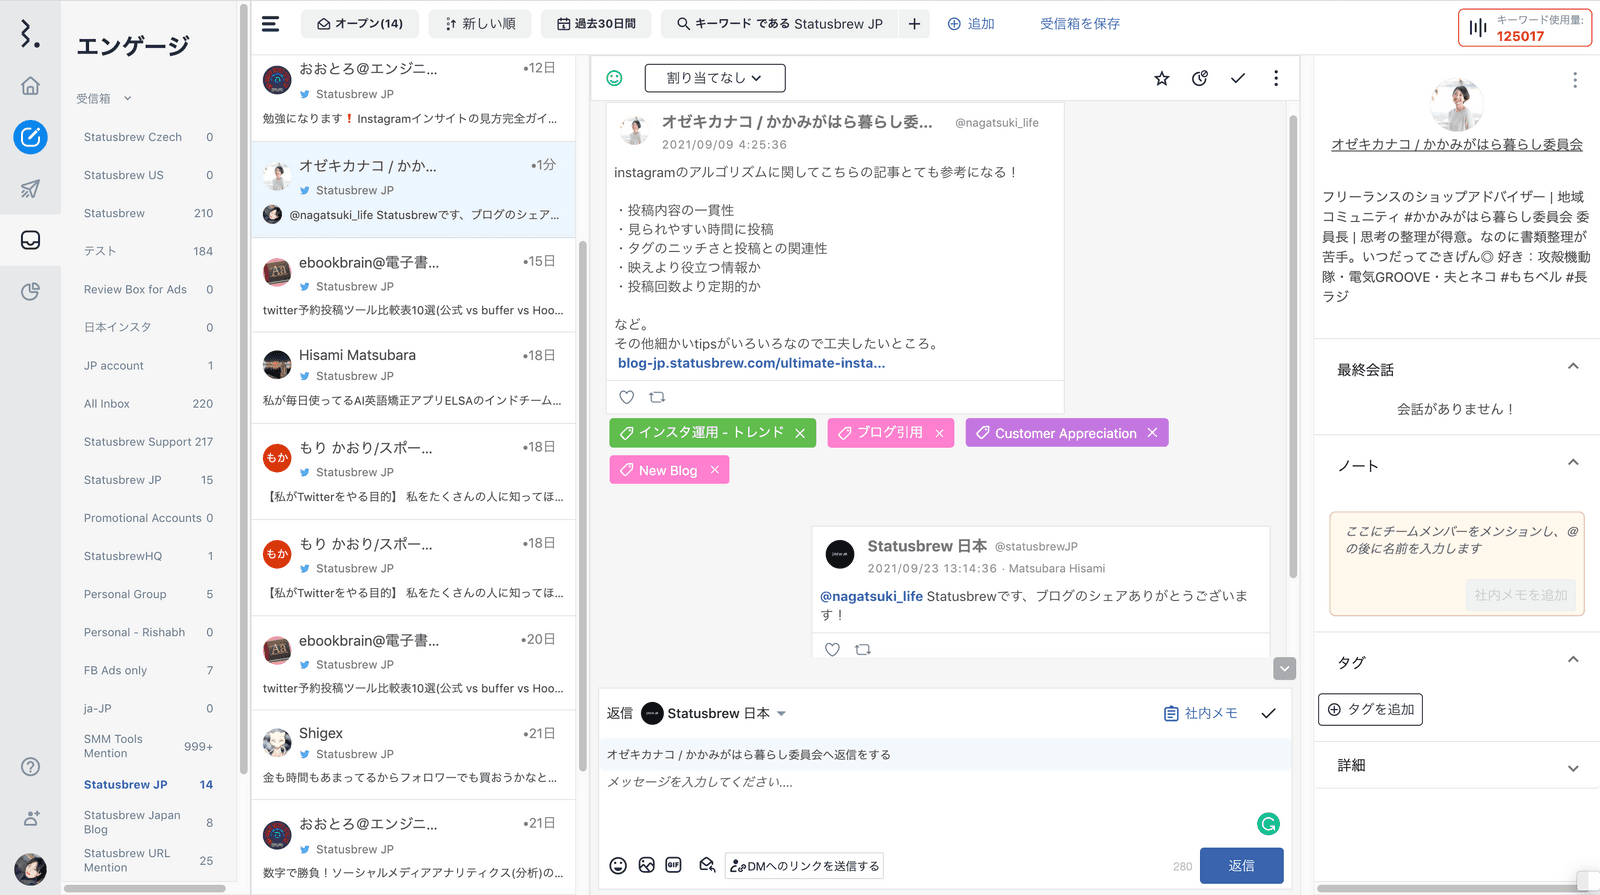Expand the 詳細 details section
Viewport: 1600px width, 895px height.
point(1572,767)
